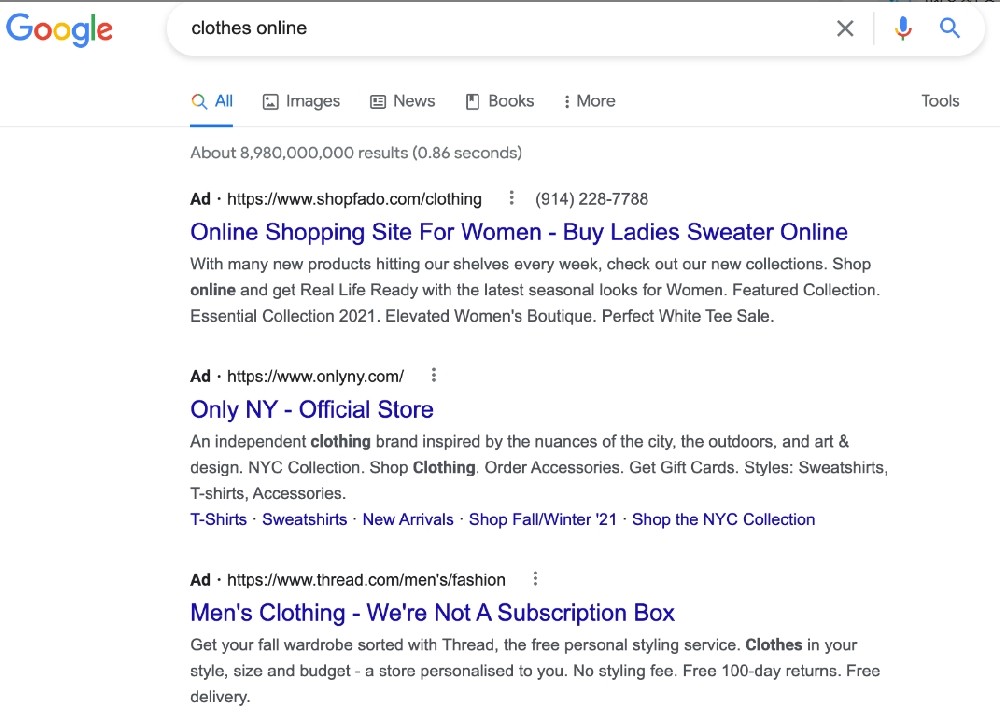Start voice search with the microphone icon

(902, 28)
